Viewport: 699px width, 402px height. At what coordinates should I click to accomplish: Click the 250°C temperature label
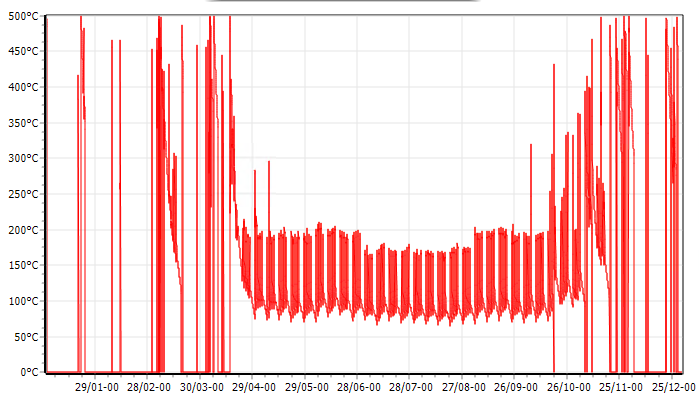pos(22,194)
